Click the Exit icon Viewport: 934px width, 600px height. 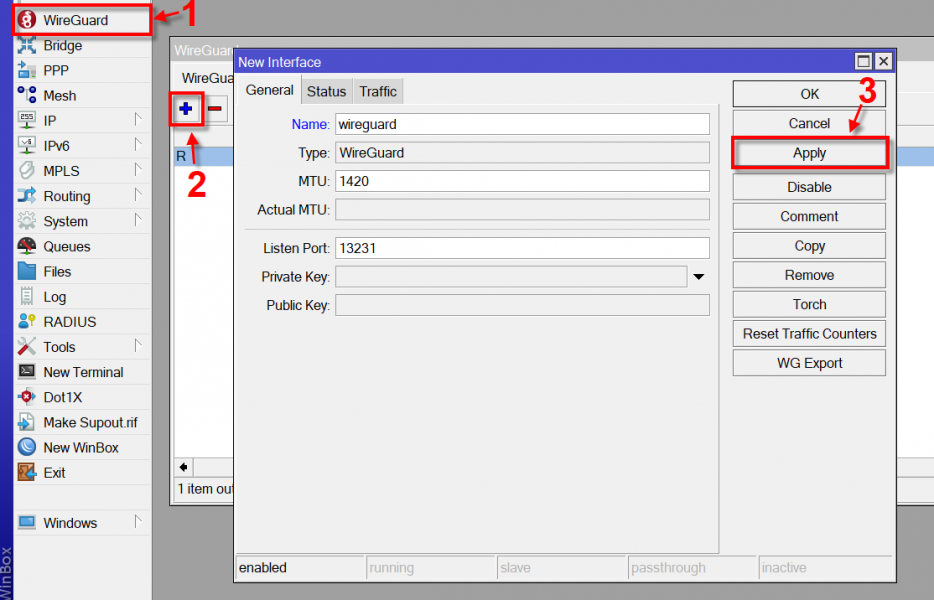27,472
